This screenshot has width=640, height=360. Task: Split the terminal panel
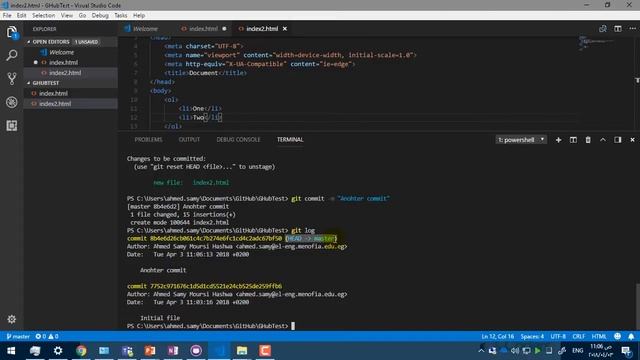[x=573, y=140]
